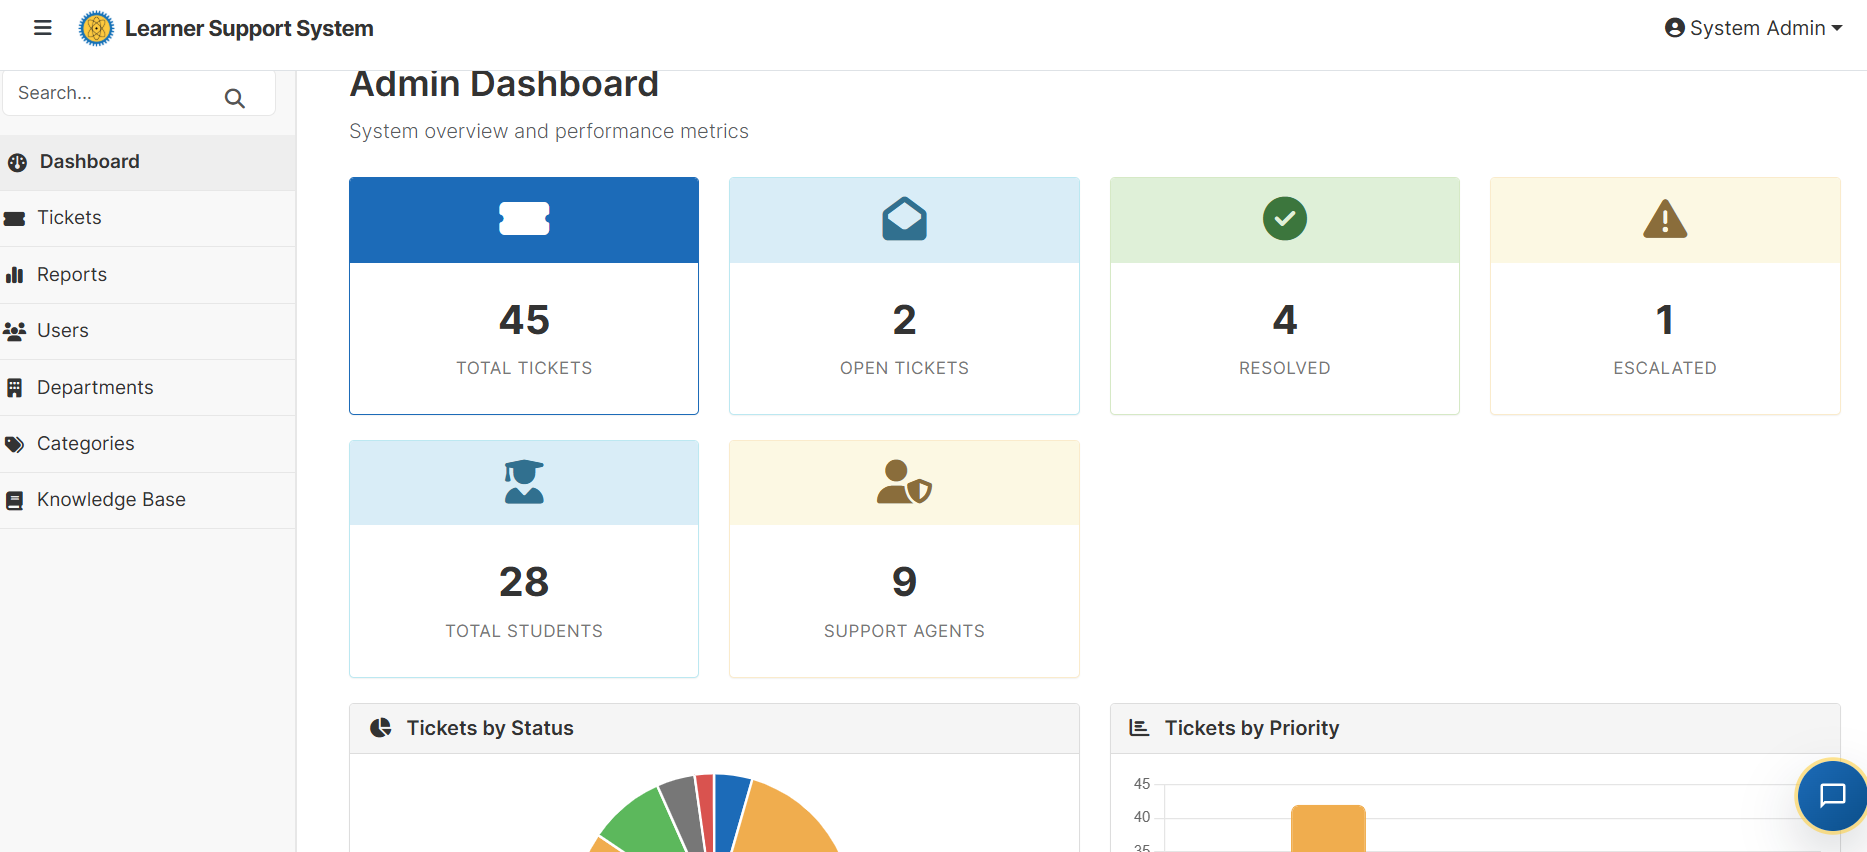This screenshot has height=852, width=1867.
Task: Expand the System Admin user dropdown
Action: point(1753,28)
